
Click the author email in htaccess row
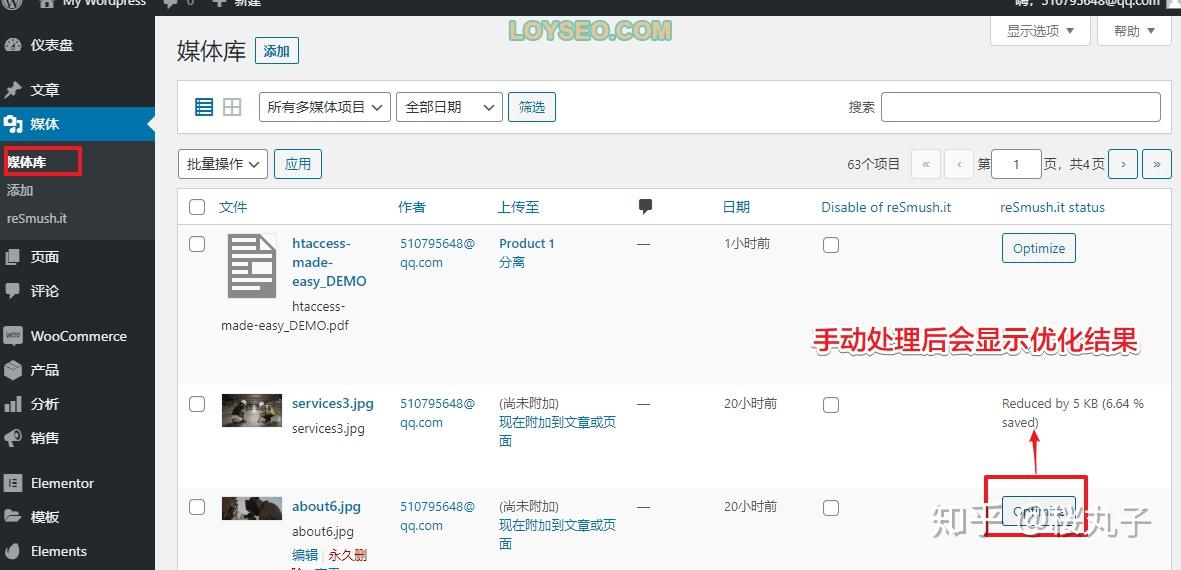[437, 253]
